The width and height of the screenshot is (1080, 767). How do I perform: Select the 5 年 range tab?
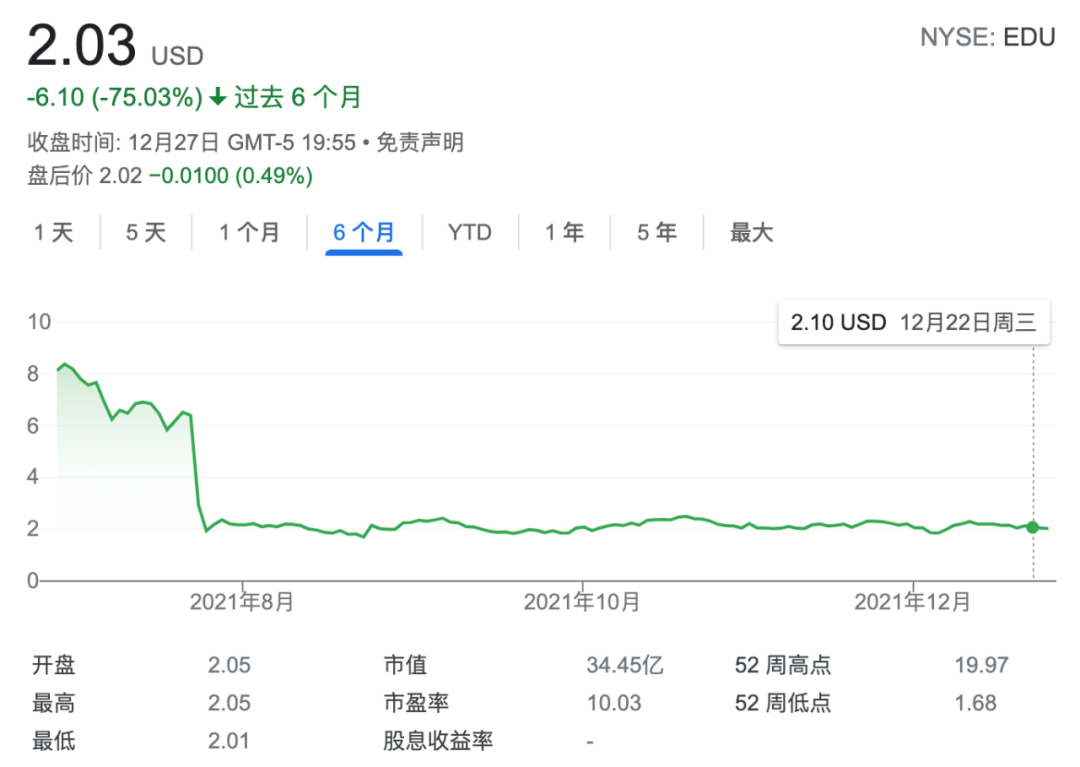657,233
